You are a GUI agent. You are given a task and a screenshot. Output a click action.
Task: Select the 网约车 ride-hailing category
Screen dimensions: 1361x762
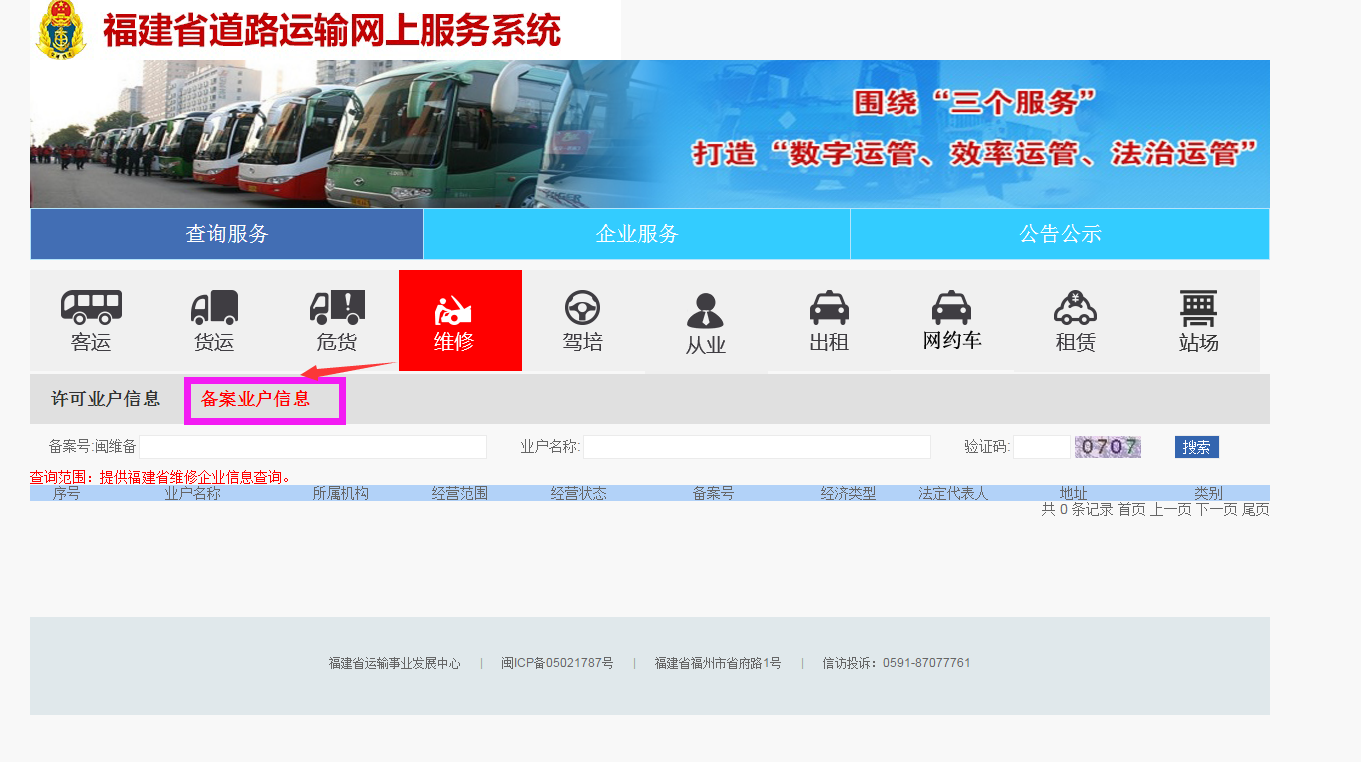click(x=952, y=321)
